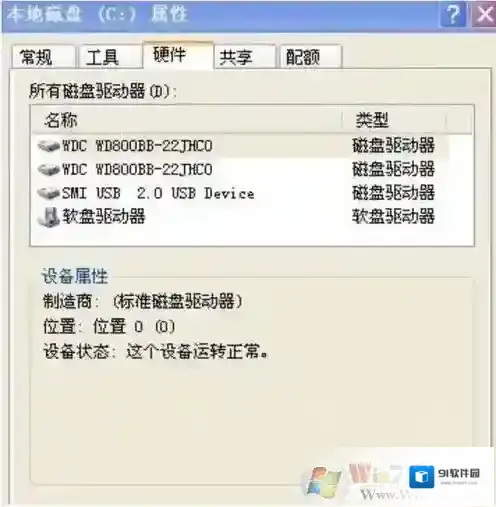496x507 pixels.
Task: Click 磁盘驱动器 type of USB device row
Action: tap(393, 193)
